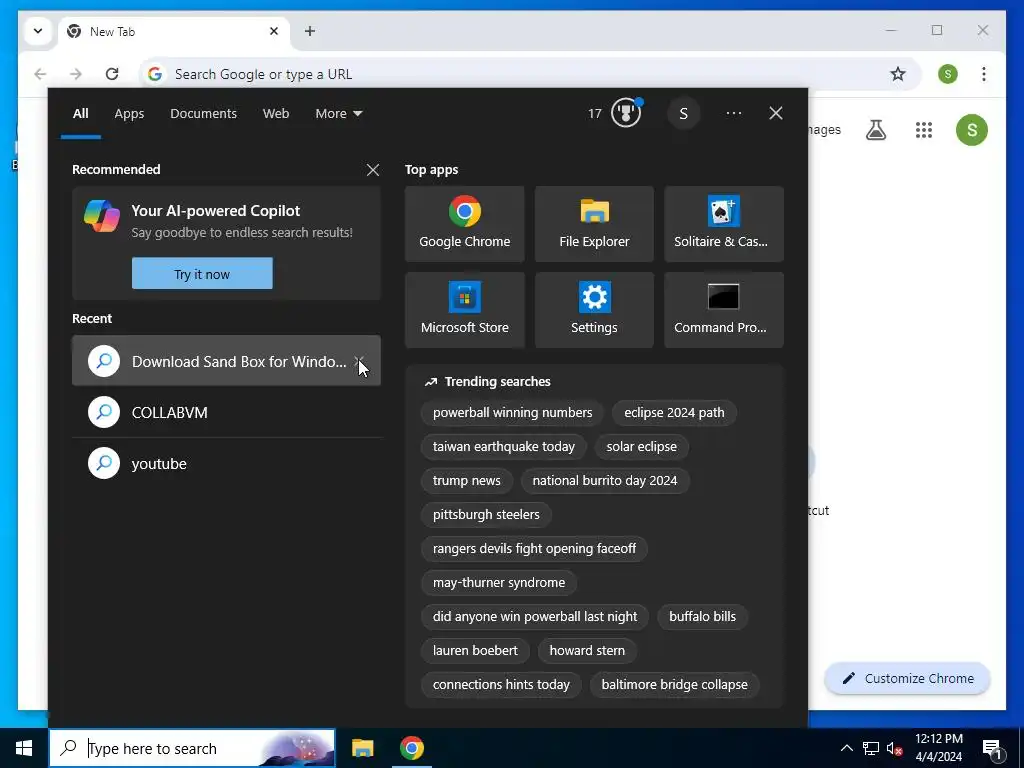Switch to the Web search tab
Viewport: 1024px width, 768px height.
pyautogui.click(x=276, y=114)
